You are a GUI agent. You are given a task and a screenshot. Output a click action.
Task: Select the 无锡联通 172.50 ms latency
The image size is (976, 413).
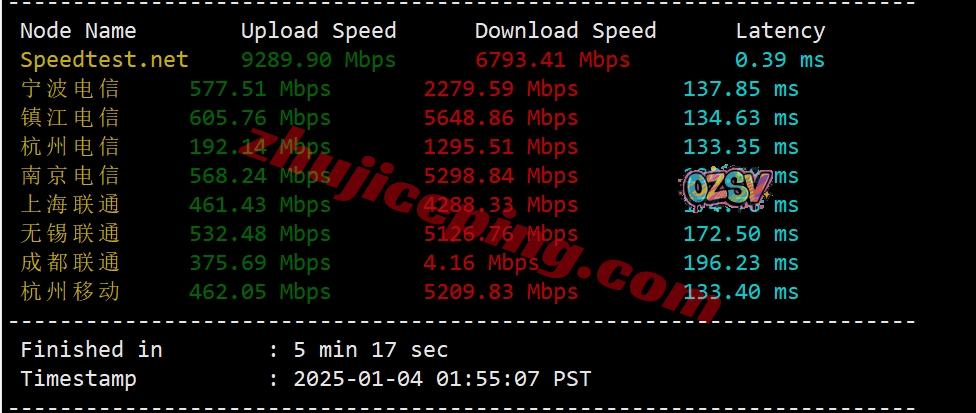coord(741,234)
